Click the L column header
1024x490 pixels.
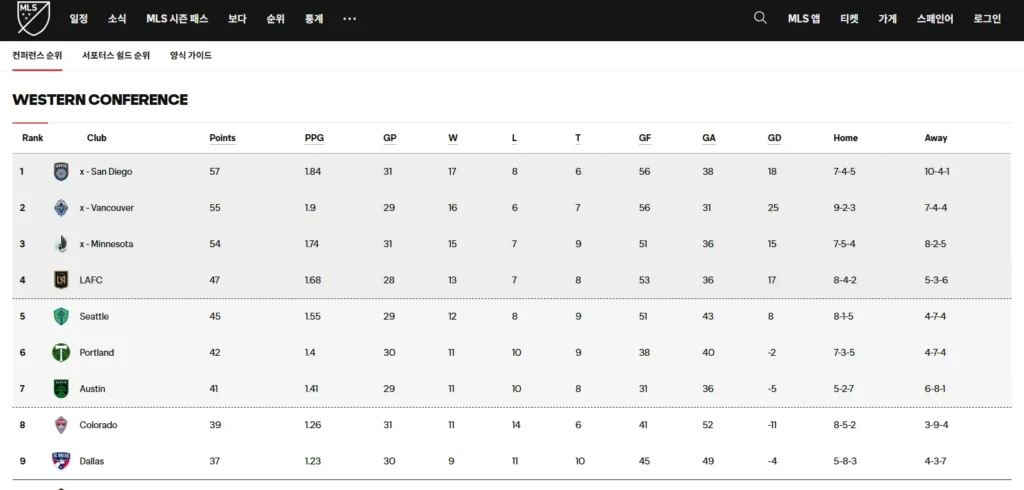515,138
